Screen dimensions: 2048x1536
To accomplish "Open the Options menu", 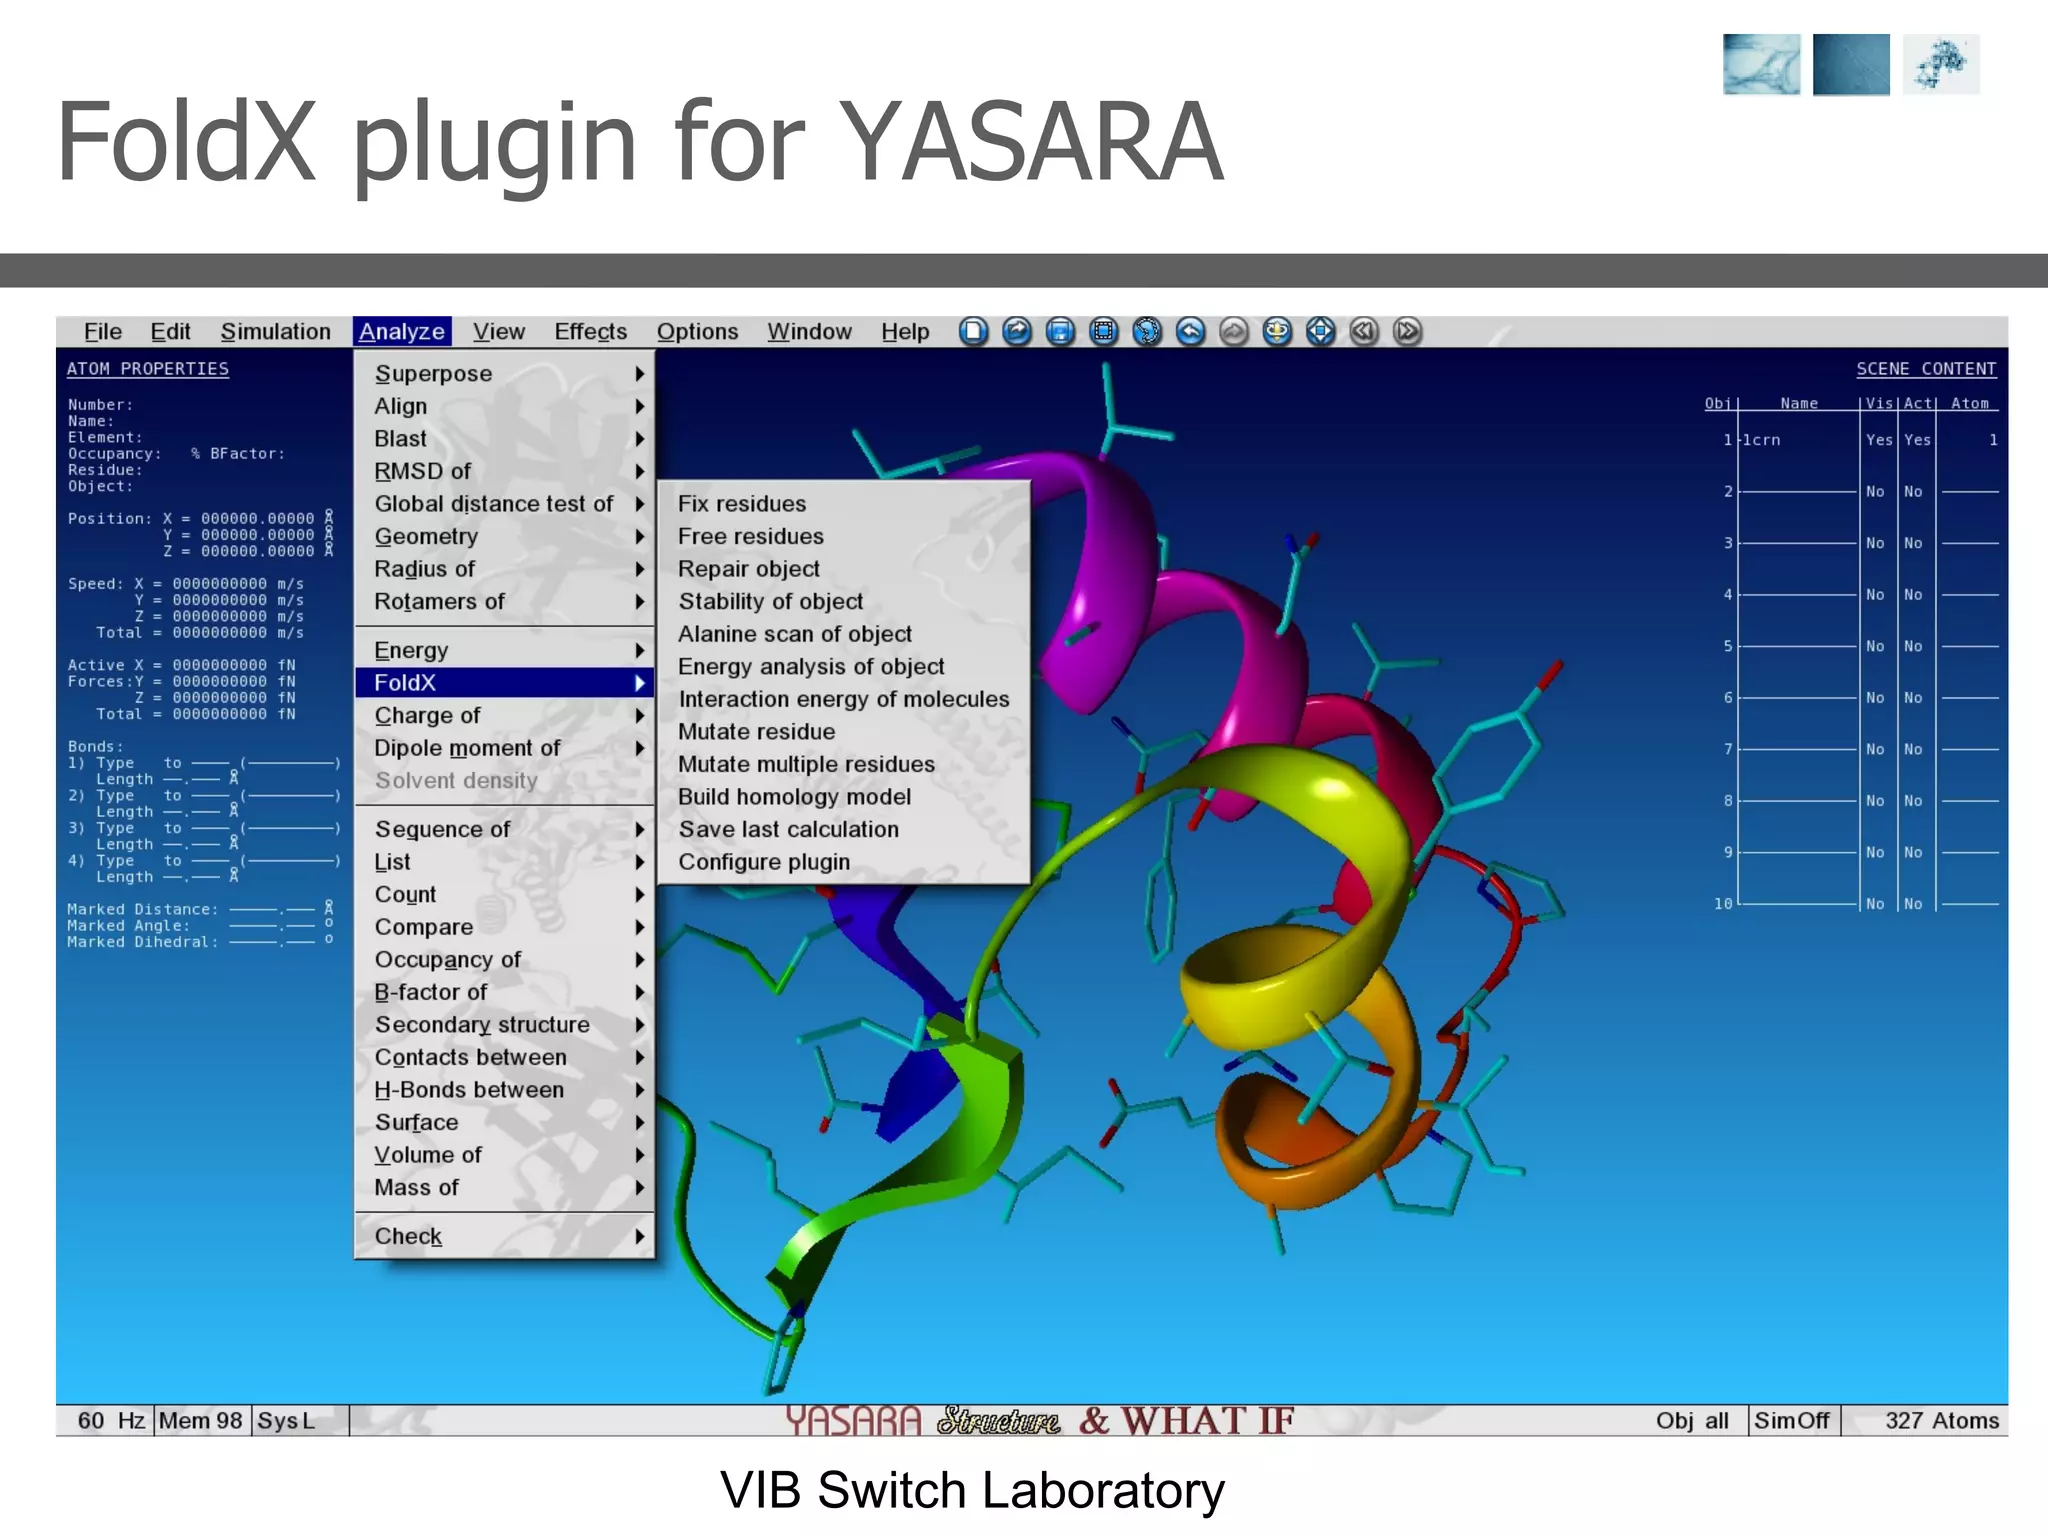I will click(x=698, y=331).
